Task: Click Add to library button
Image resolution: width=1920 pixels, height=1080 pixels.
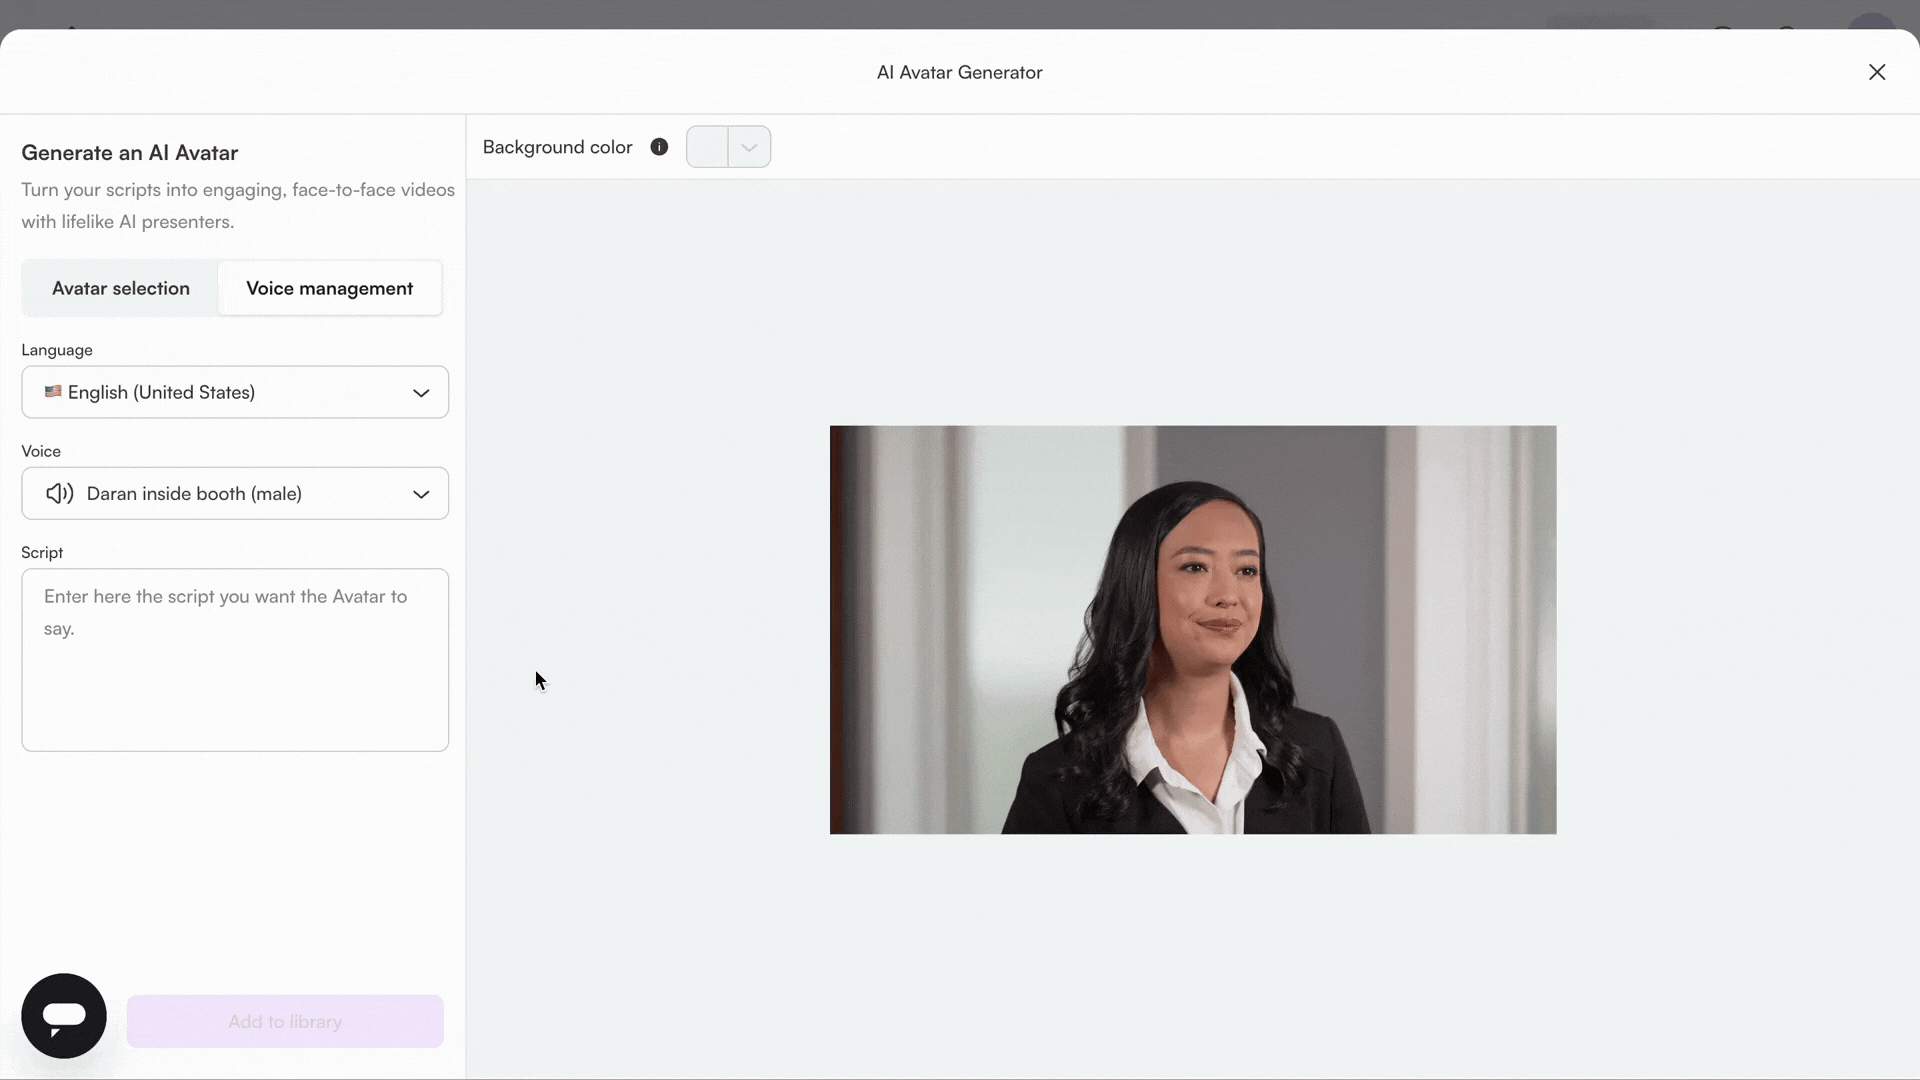Action: pos(285,1021)
